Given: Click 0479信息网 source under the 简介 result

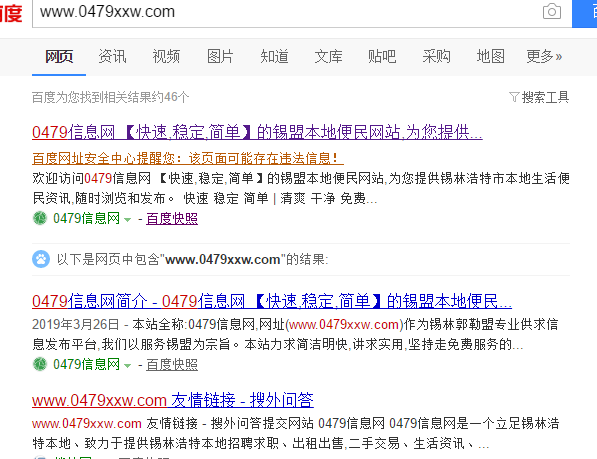Looking at the screenshot, I should click(86, 364).
